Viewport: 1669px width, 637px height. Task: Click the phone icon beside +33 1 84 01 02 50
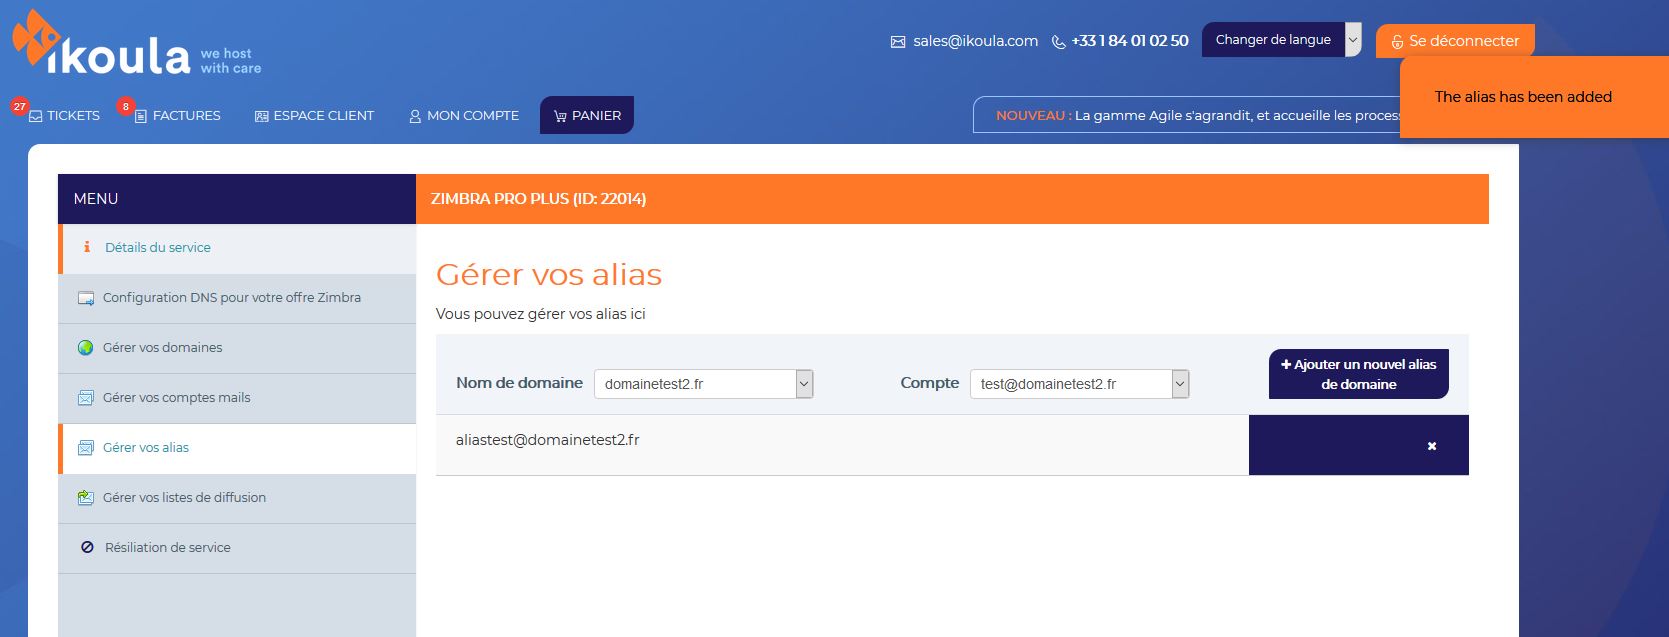(x=1058, y=42)
